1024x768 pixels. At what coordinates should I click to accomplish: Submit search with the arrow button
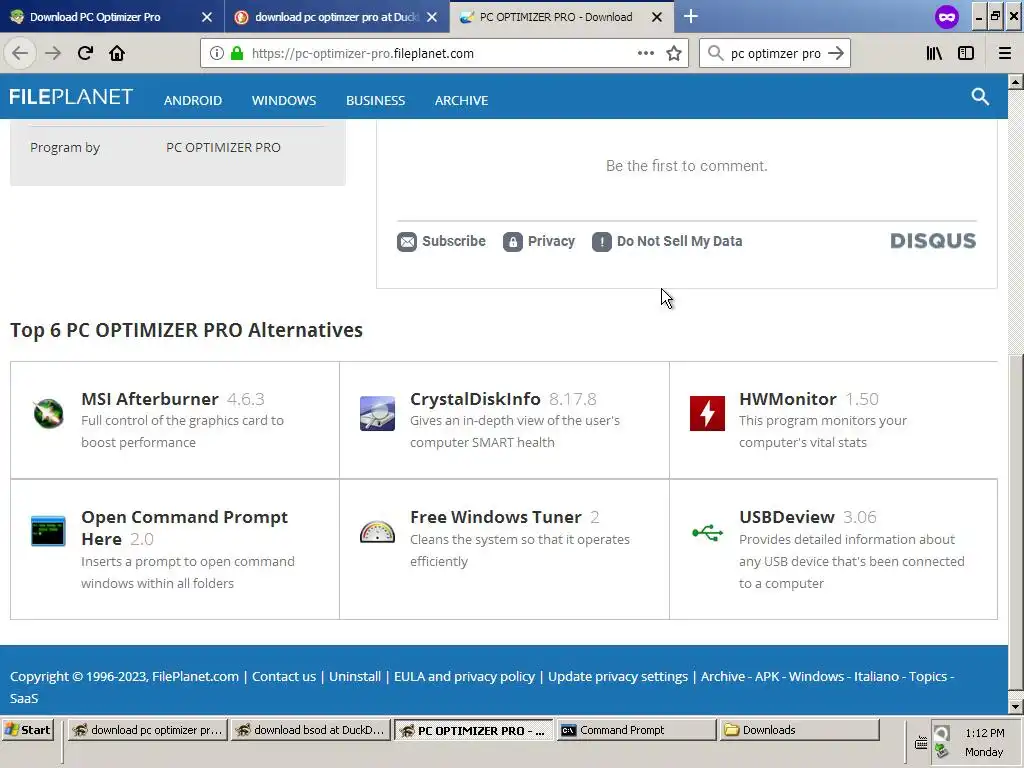[836, 53]
